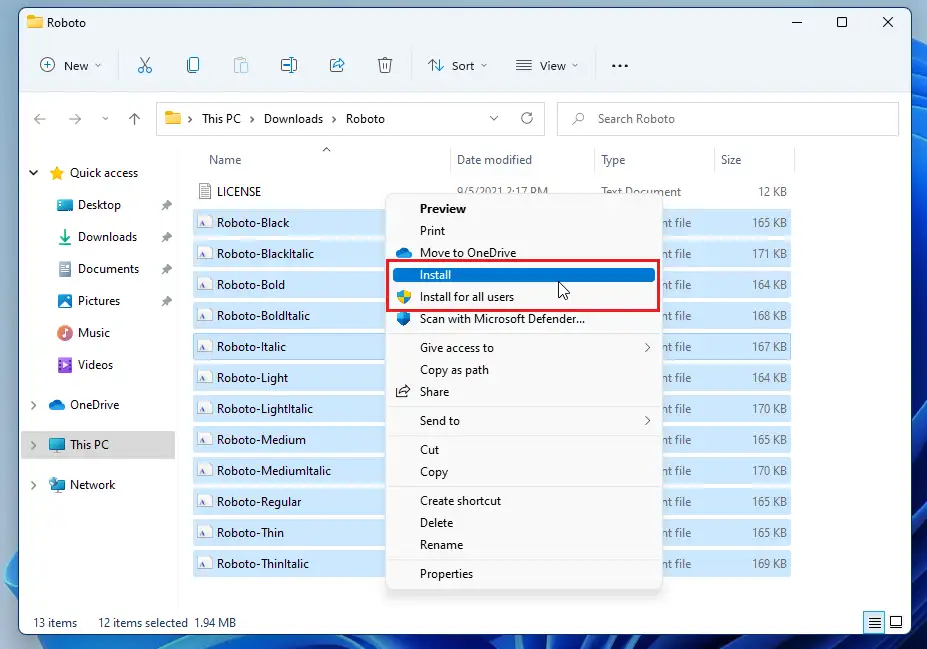Go up one folder level arrow

(134, 119)
